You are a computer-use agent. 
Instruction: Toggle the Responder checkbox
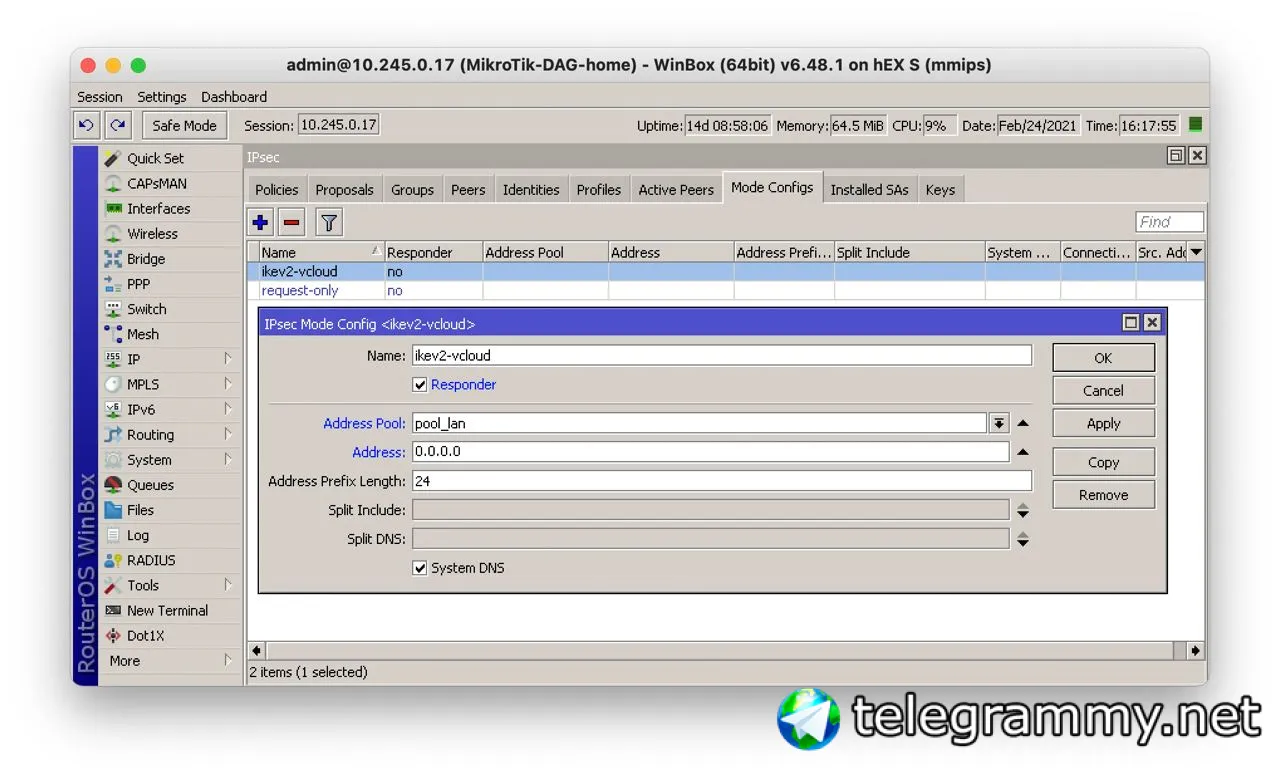tap(420, 385)
